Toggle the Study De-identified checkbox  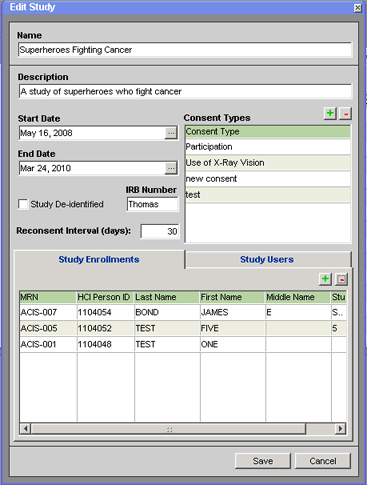pyautogui.click(x=23, y=204)
